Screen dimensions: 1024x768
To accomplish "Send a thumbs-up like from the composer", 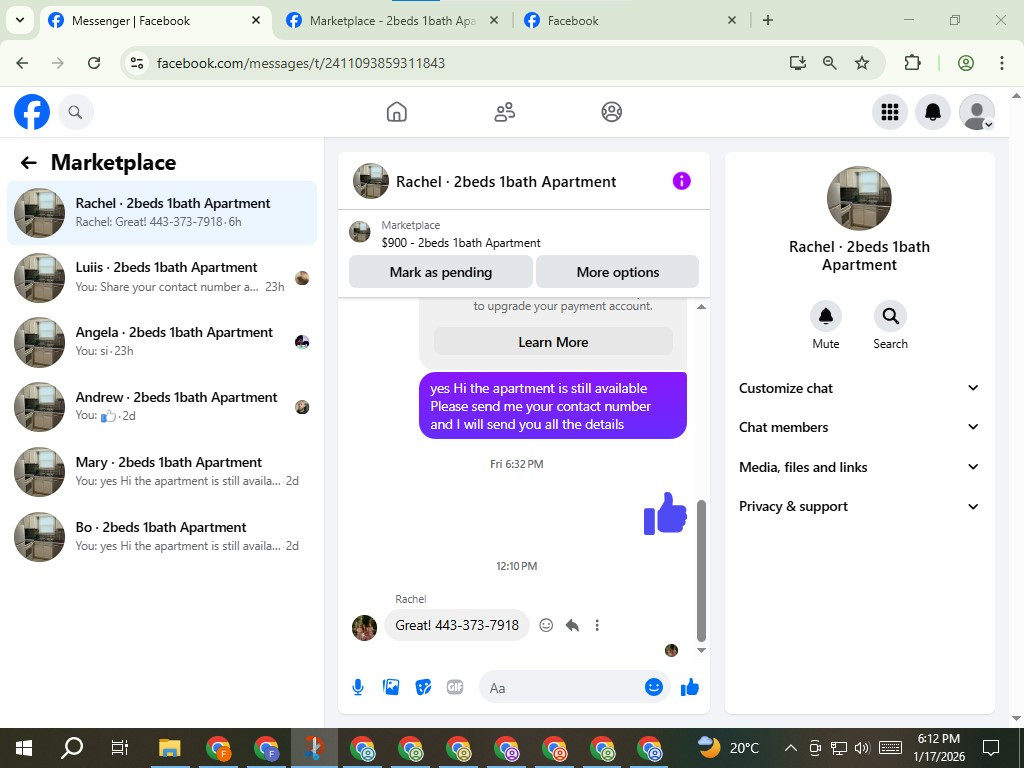I will (690, 687).
